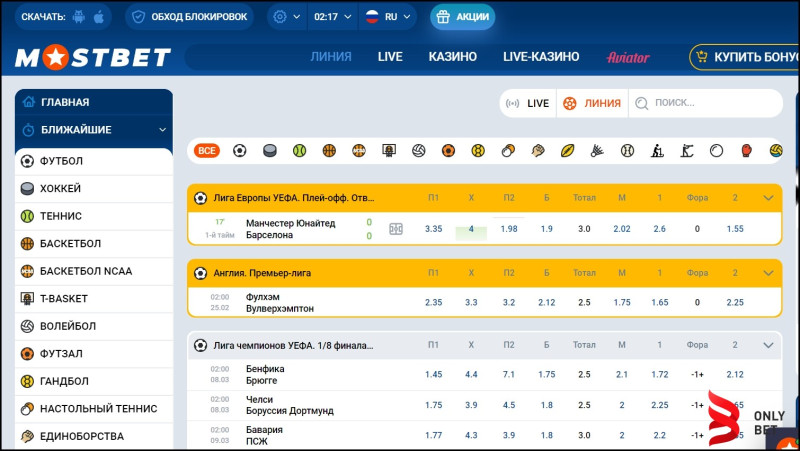Click the КУПИТЬ БОНУС button
This screenshot has height=451, width=800.
(745, 57)
